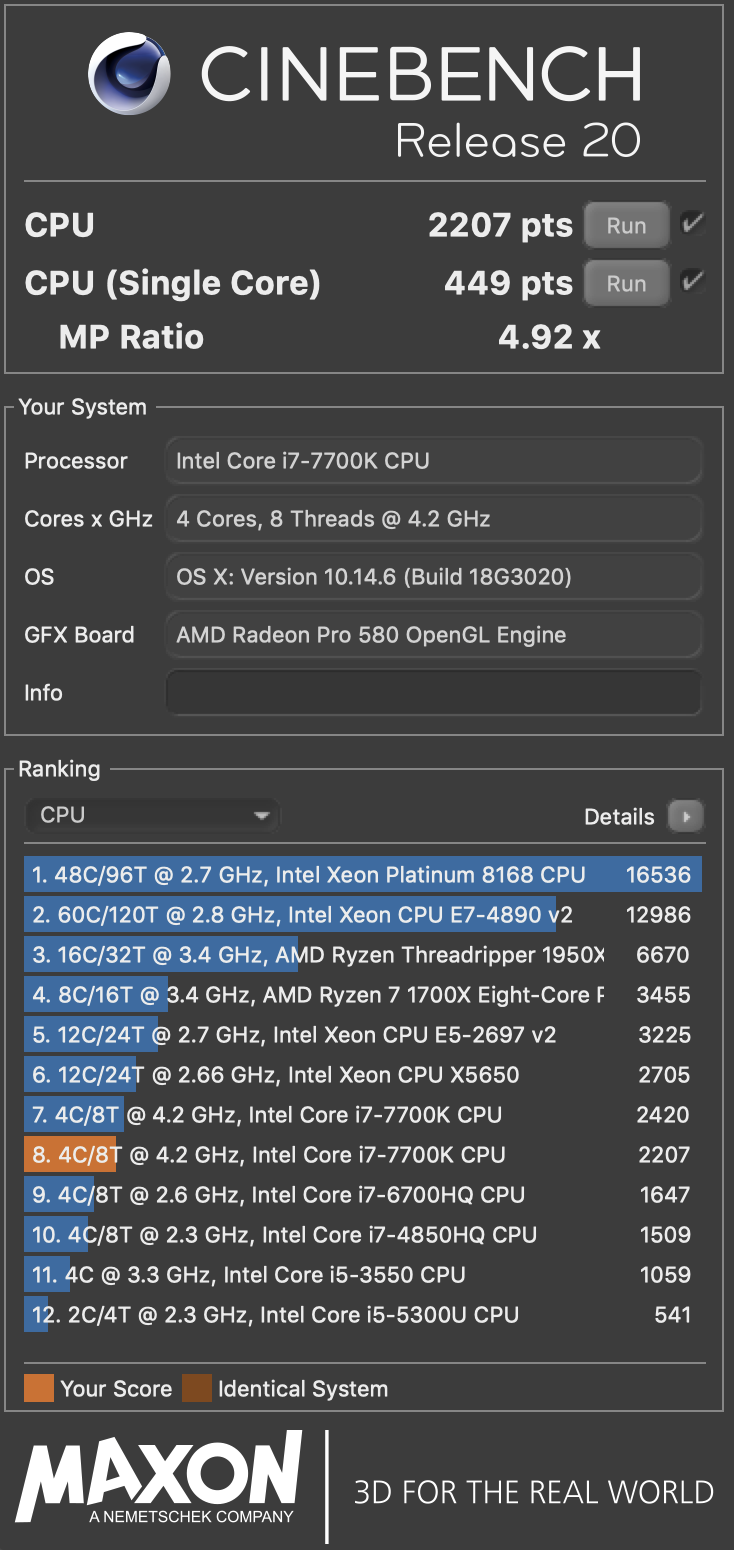734x1550 pixels.
Task: Select the Ryzen 7 1700X ranking row
Action: (363, 995)
